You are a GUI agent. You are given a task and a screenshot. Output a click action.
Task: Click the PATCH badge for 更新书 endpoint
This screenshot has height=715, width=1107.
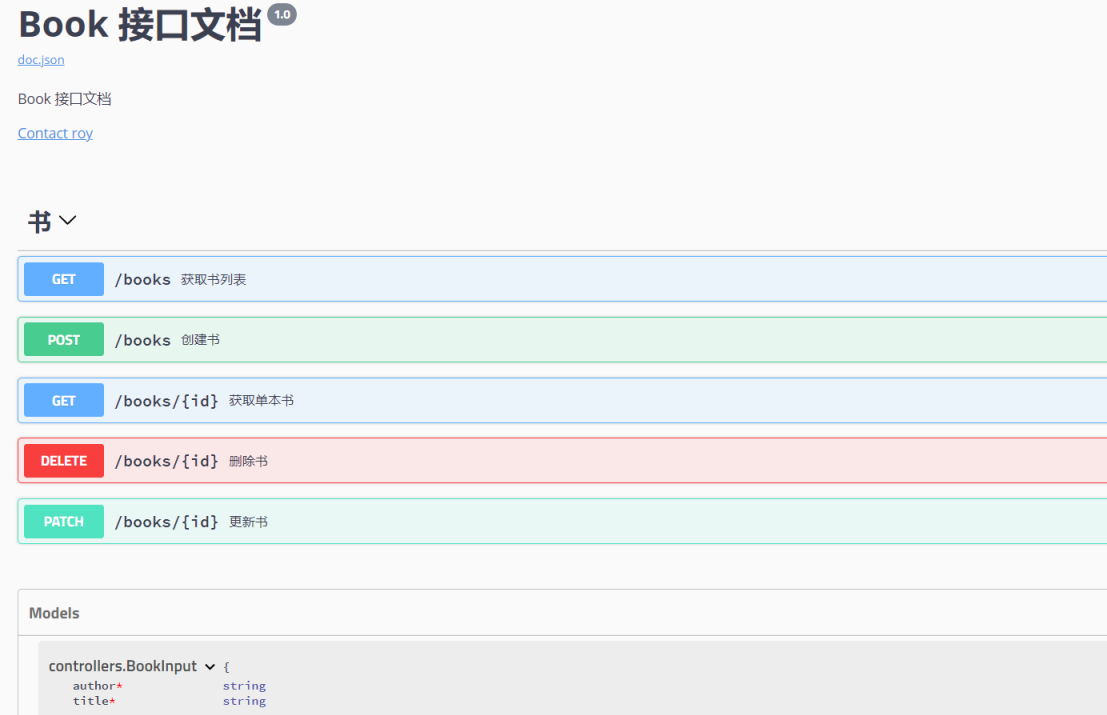63,521
